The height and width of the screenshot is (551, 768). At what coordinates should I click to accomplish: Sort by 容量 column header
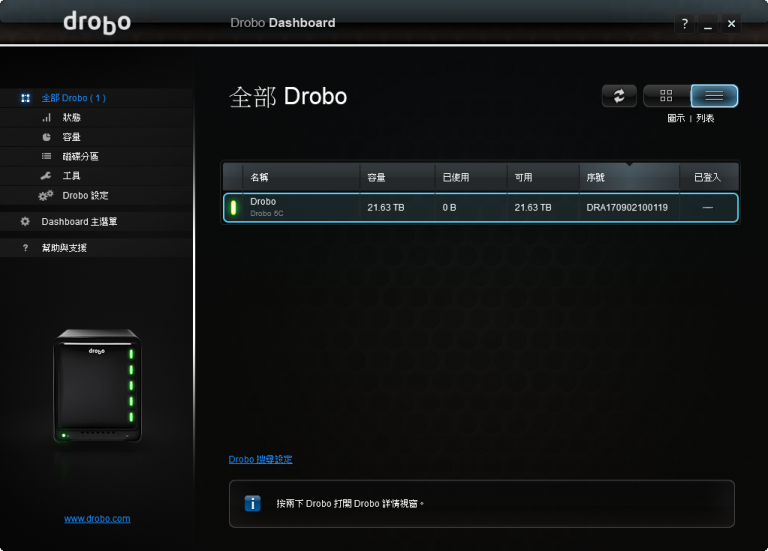pos(397,177)
